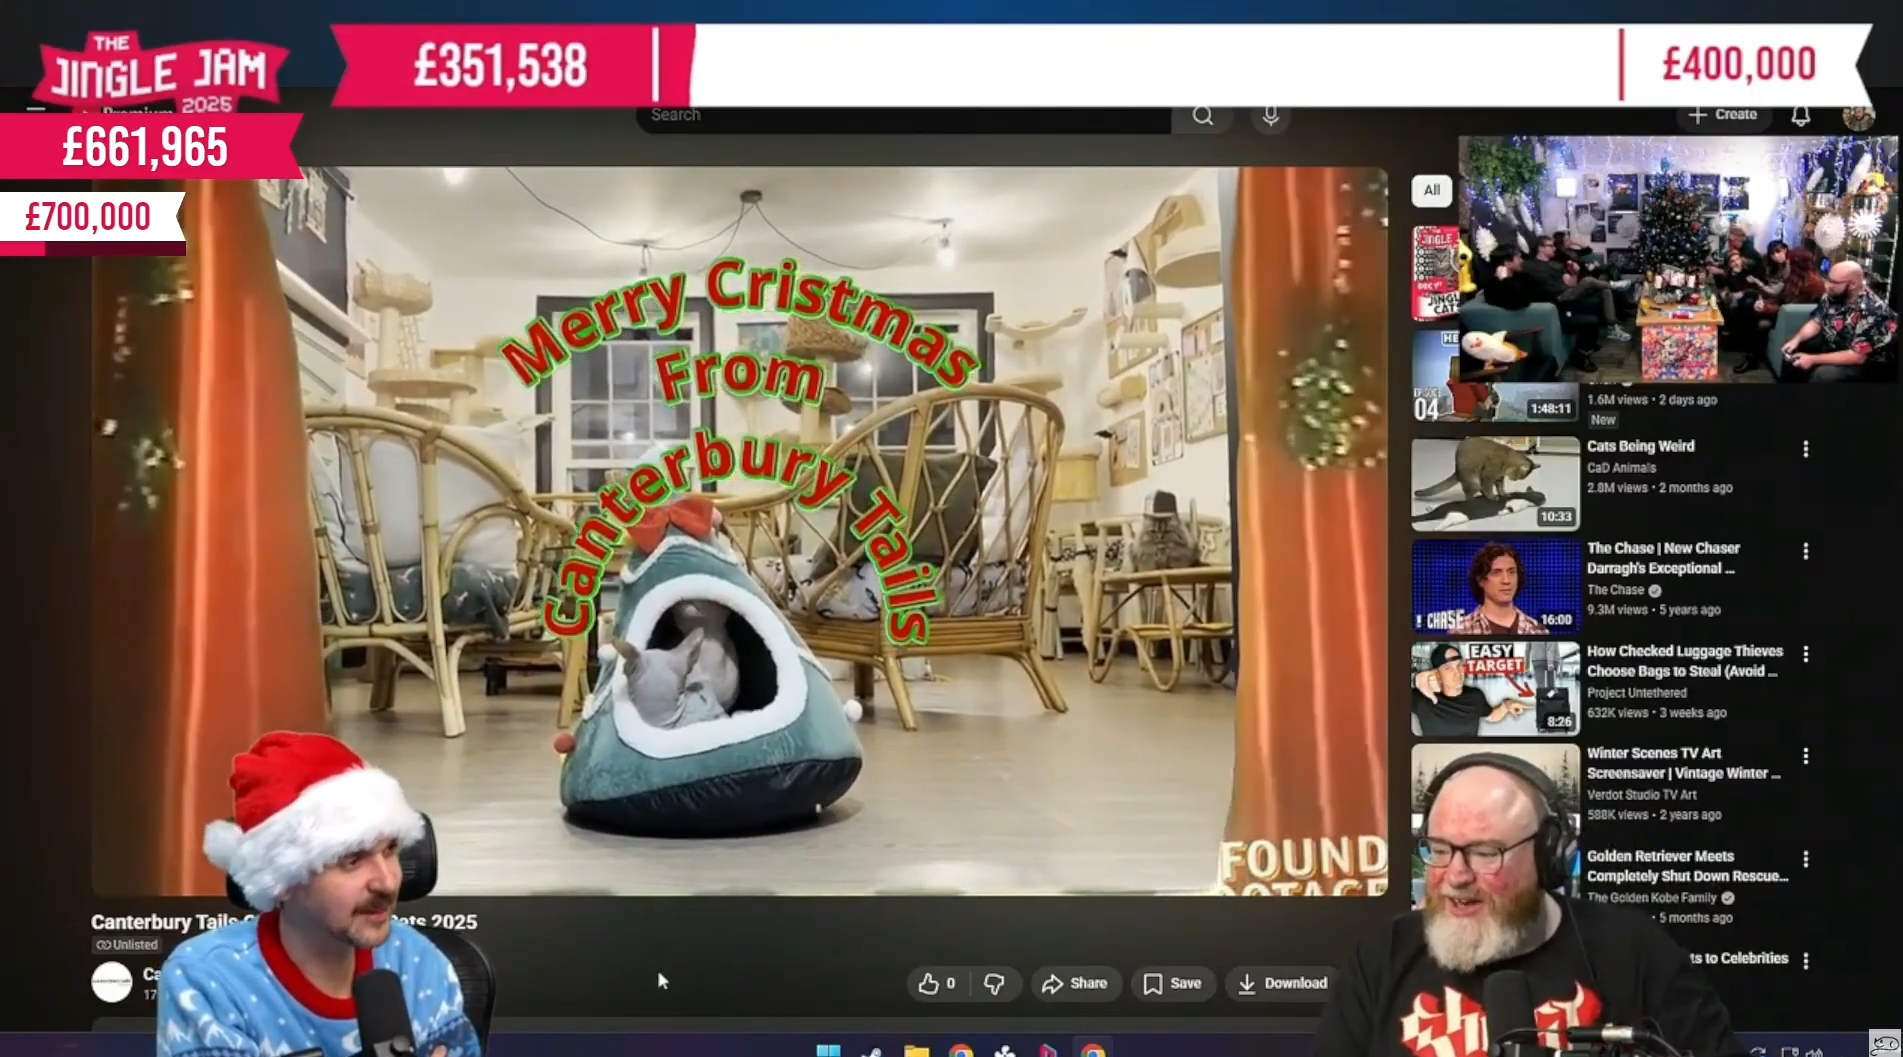
Task: Open the Windows Start menu
Action: [828, 1050]
